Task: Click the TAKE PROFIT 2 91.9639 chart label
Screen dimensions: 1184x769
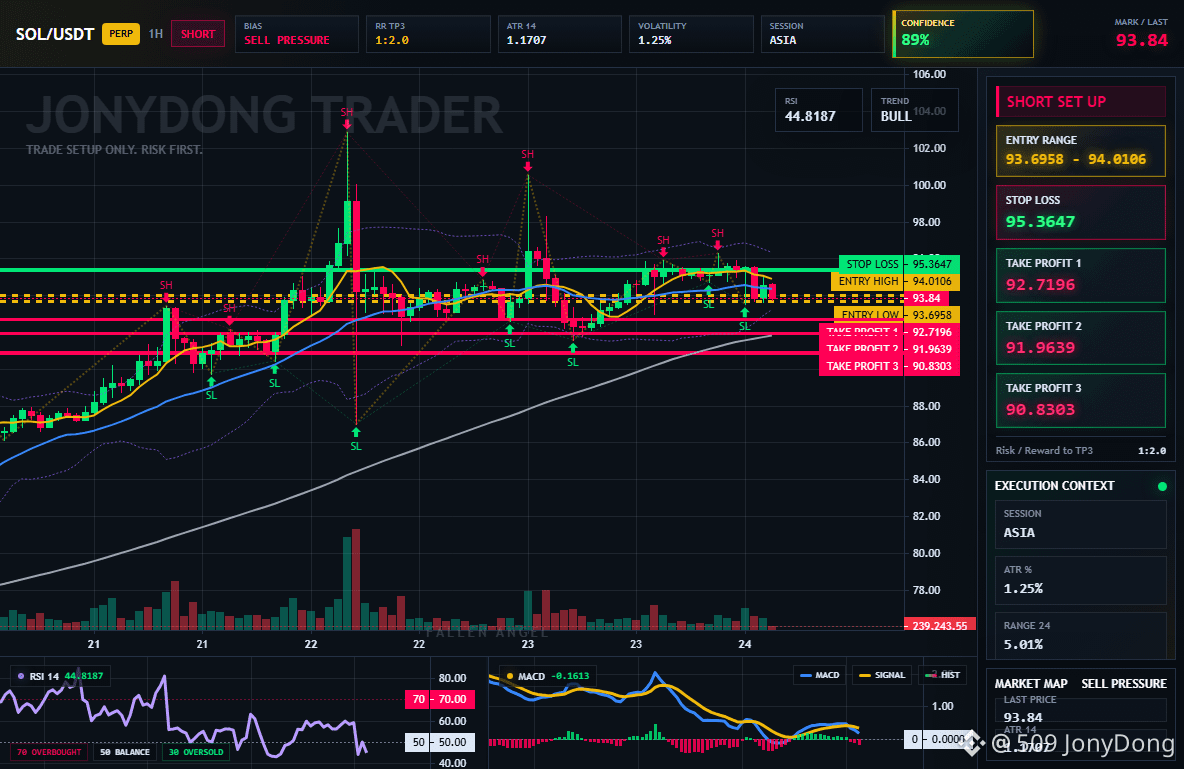Action: tap(890, 349)
